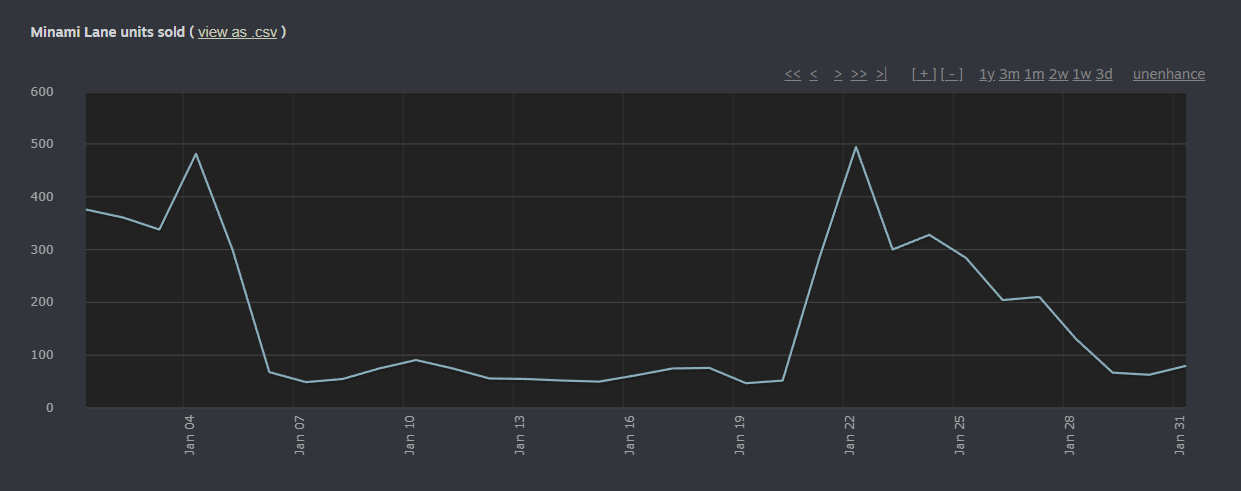Step back one period with < arrow
The image size is (1241, 491).
[x=813, y=74]
